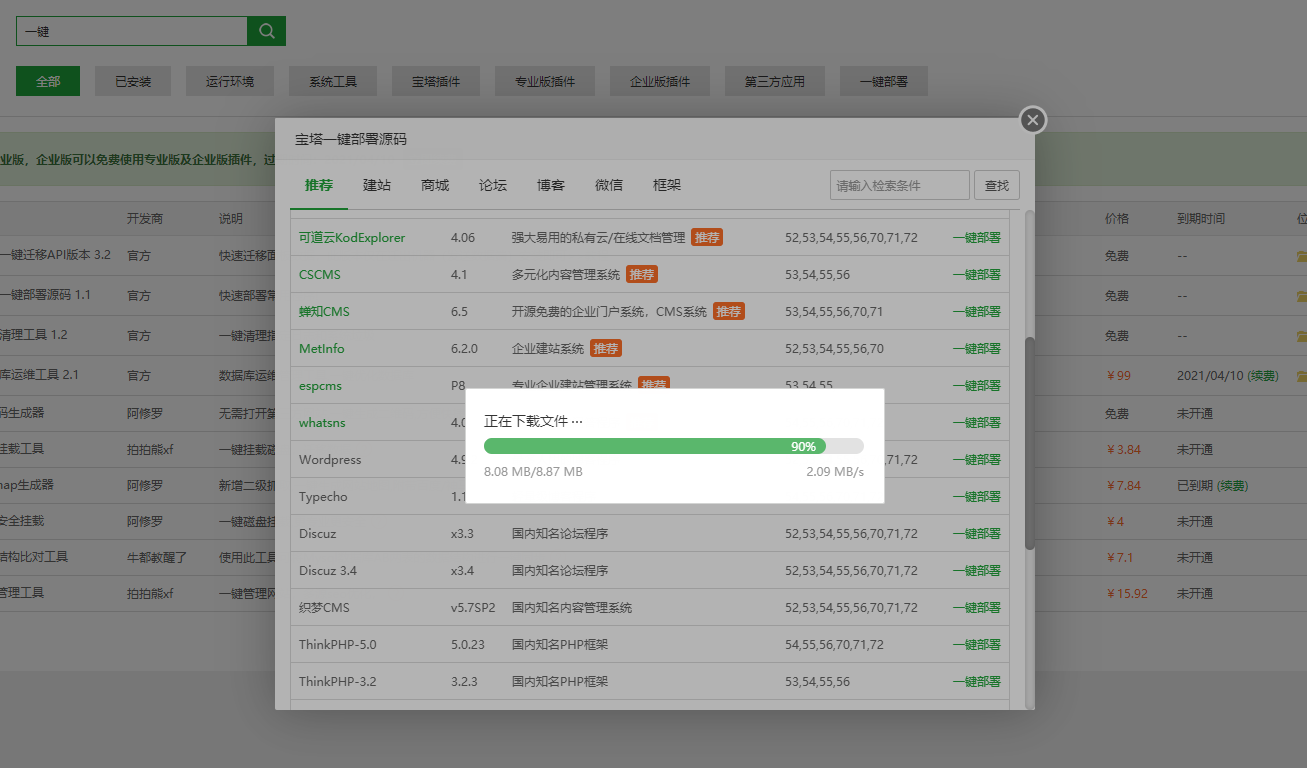Click the 续费 link next to 已到期

point(1232,486)
